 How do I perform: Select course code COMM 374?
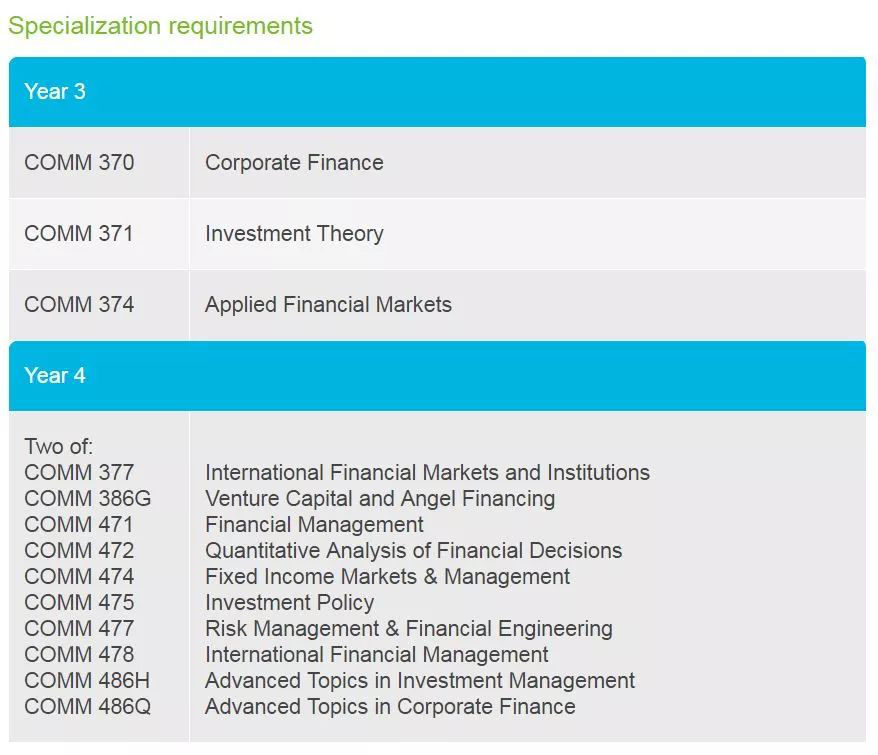pyautogui.click(x=79, y=305)
